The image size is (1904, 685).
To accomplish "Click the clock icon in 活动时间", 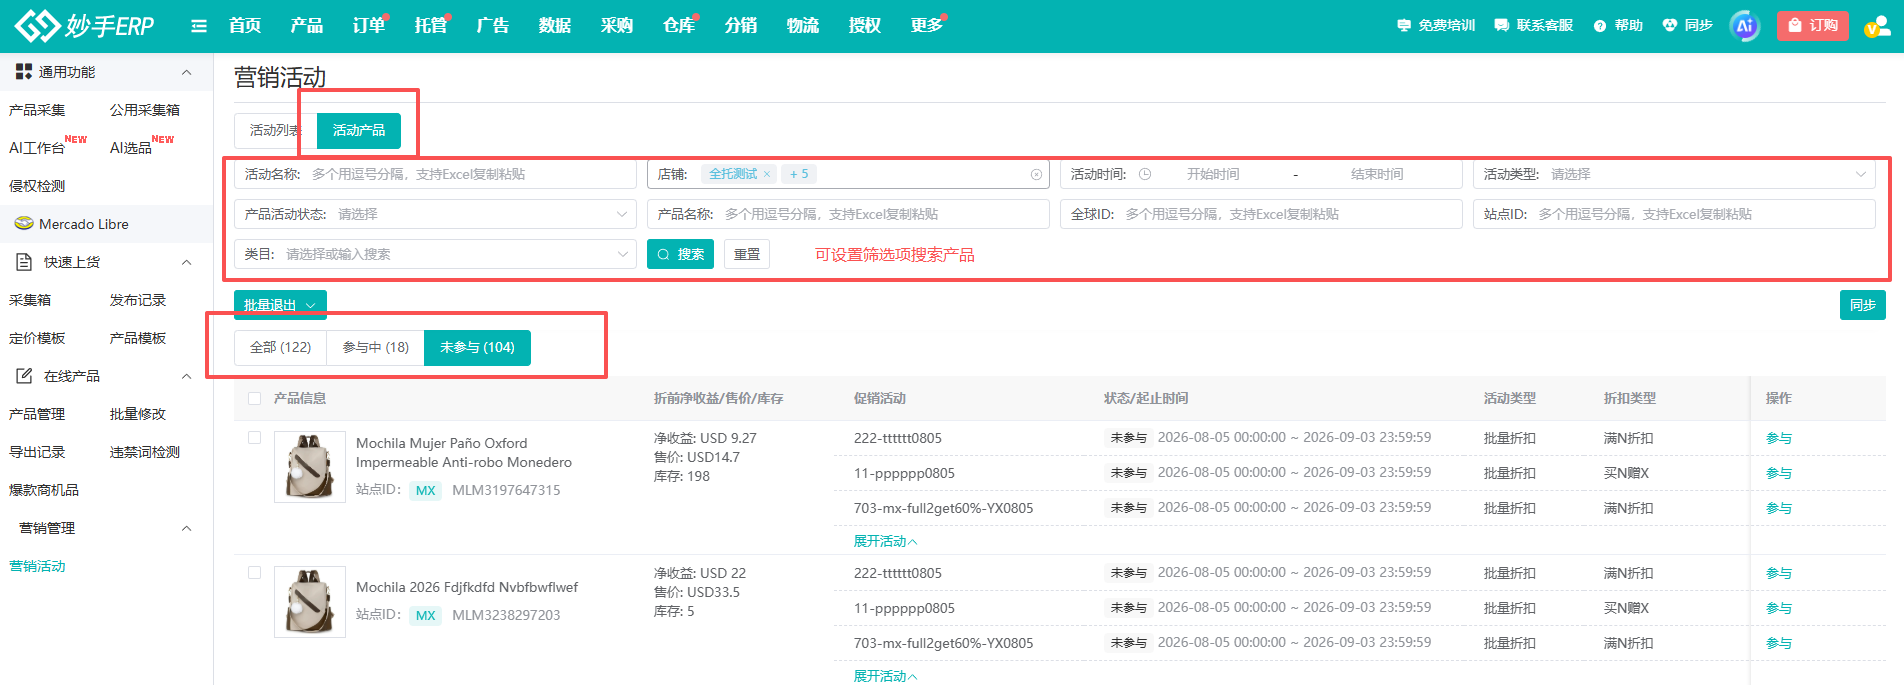I will point(1145,174).
